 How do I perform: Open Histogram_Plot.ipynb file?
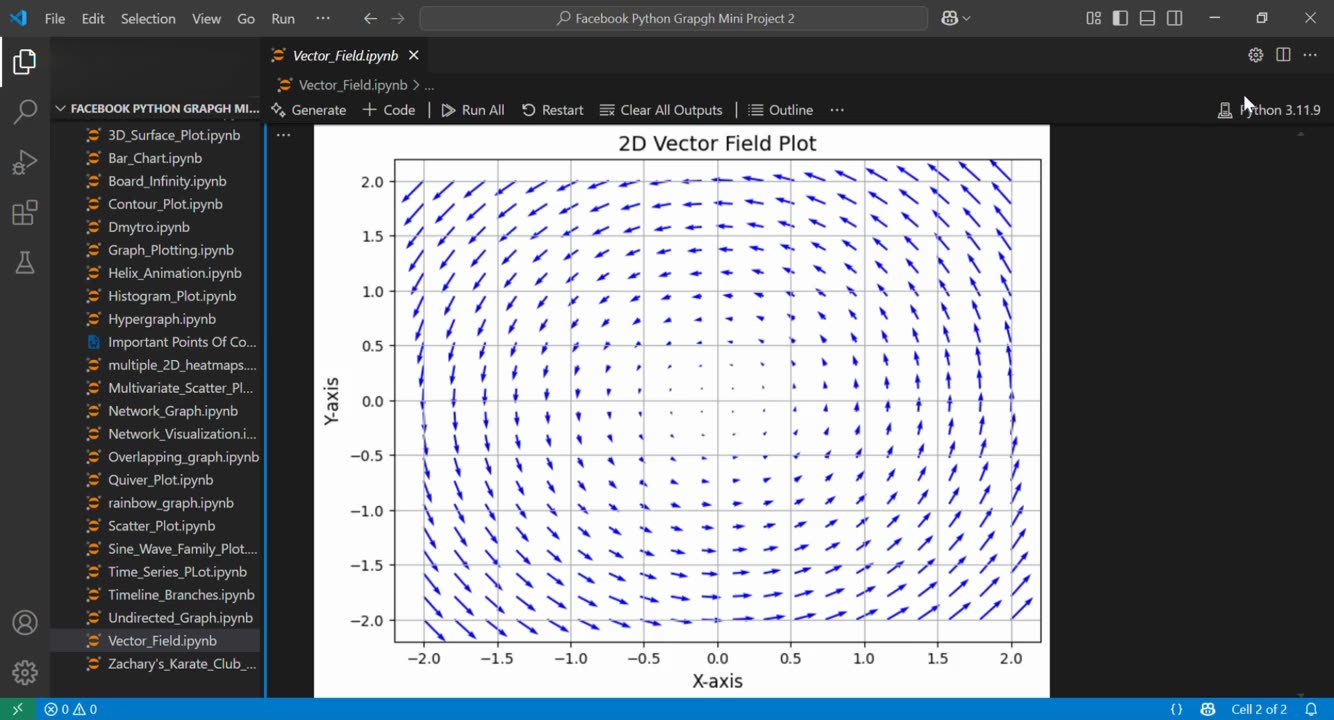(172, 296)
